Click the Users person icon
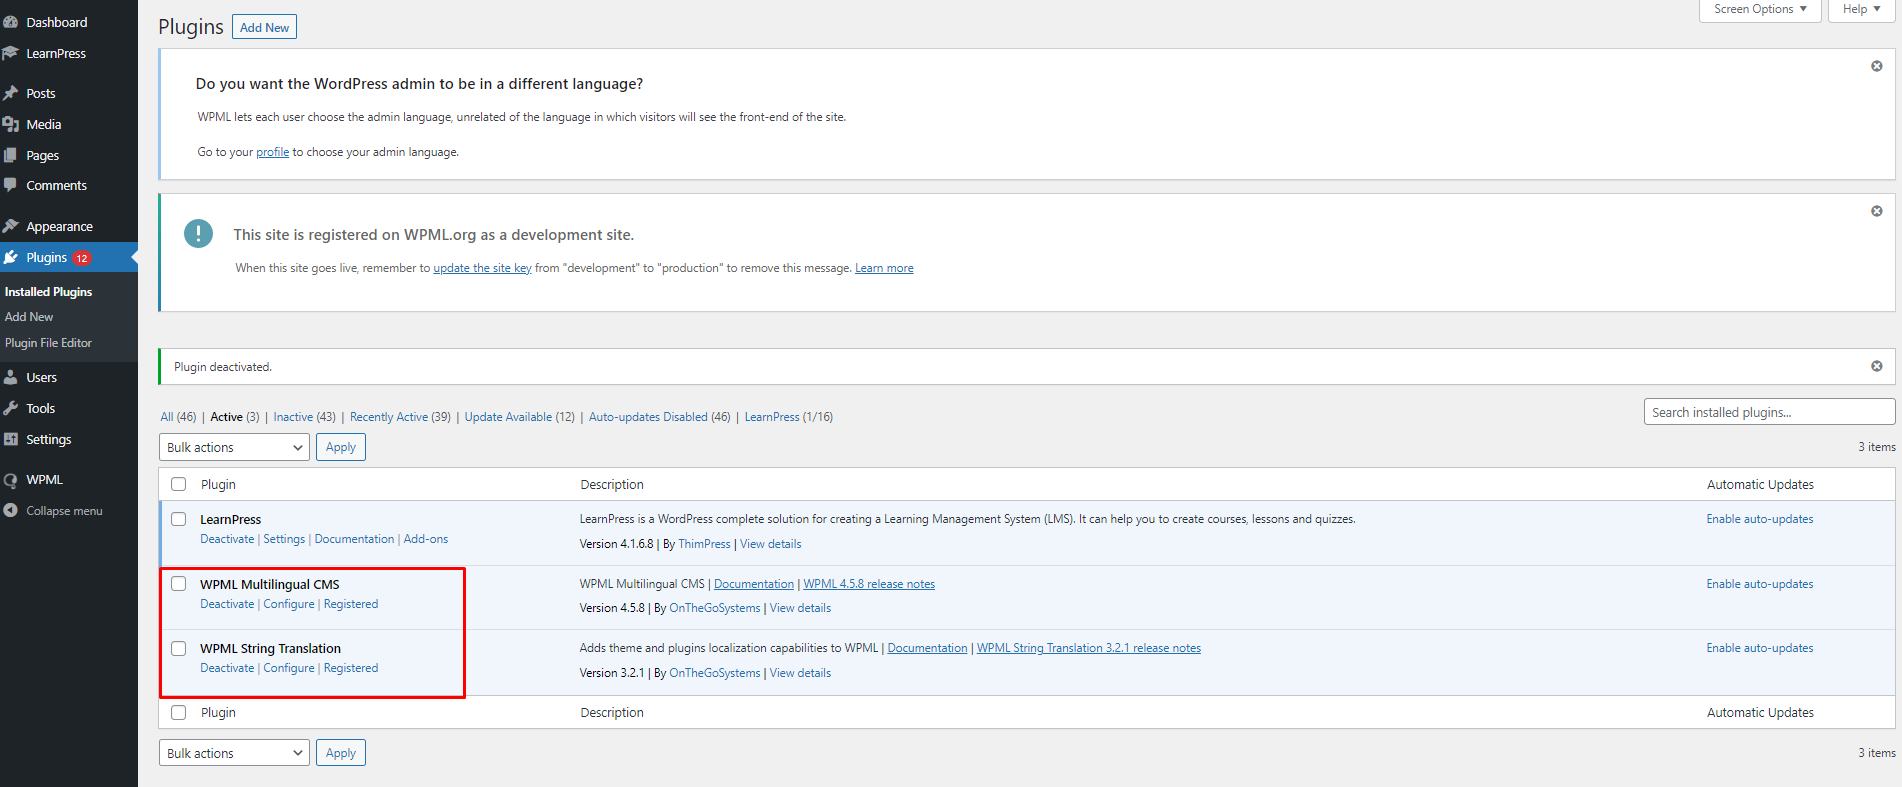This screenshot has width=1902, height=787. tap(11, 377)
